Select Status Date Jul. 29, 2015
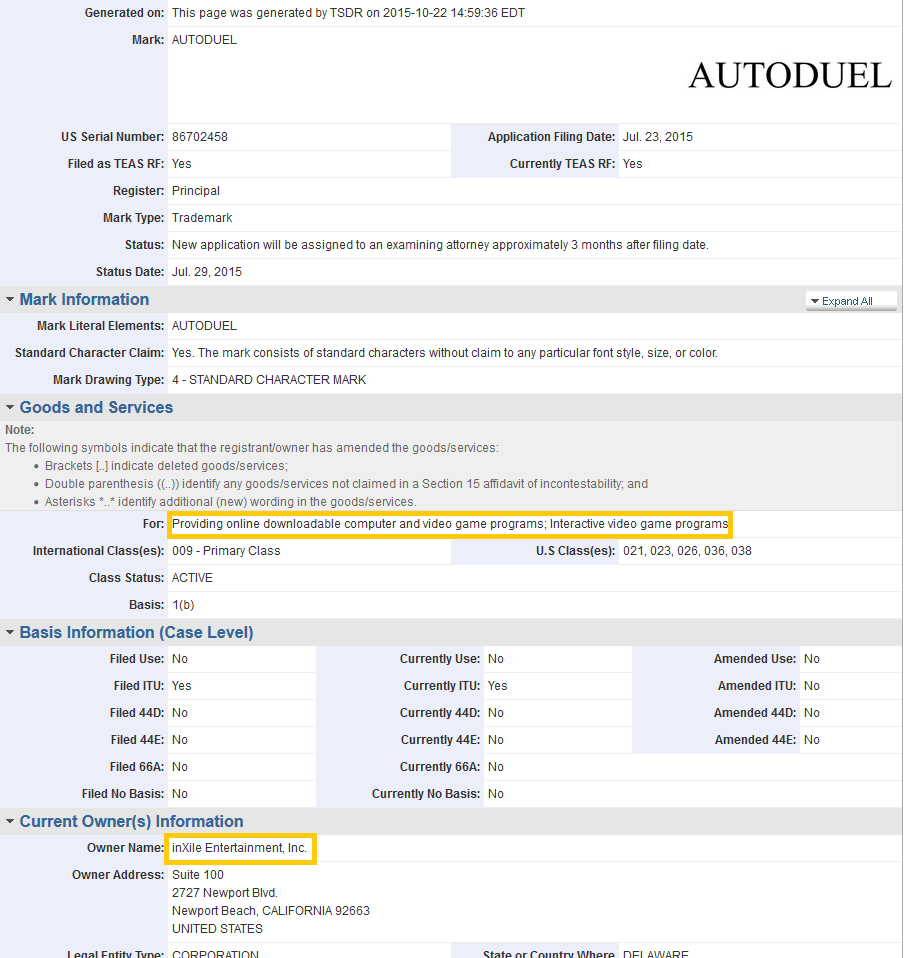The height and width of the screenshot is (958, 905). coord(207,271)
